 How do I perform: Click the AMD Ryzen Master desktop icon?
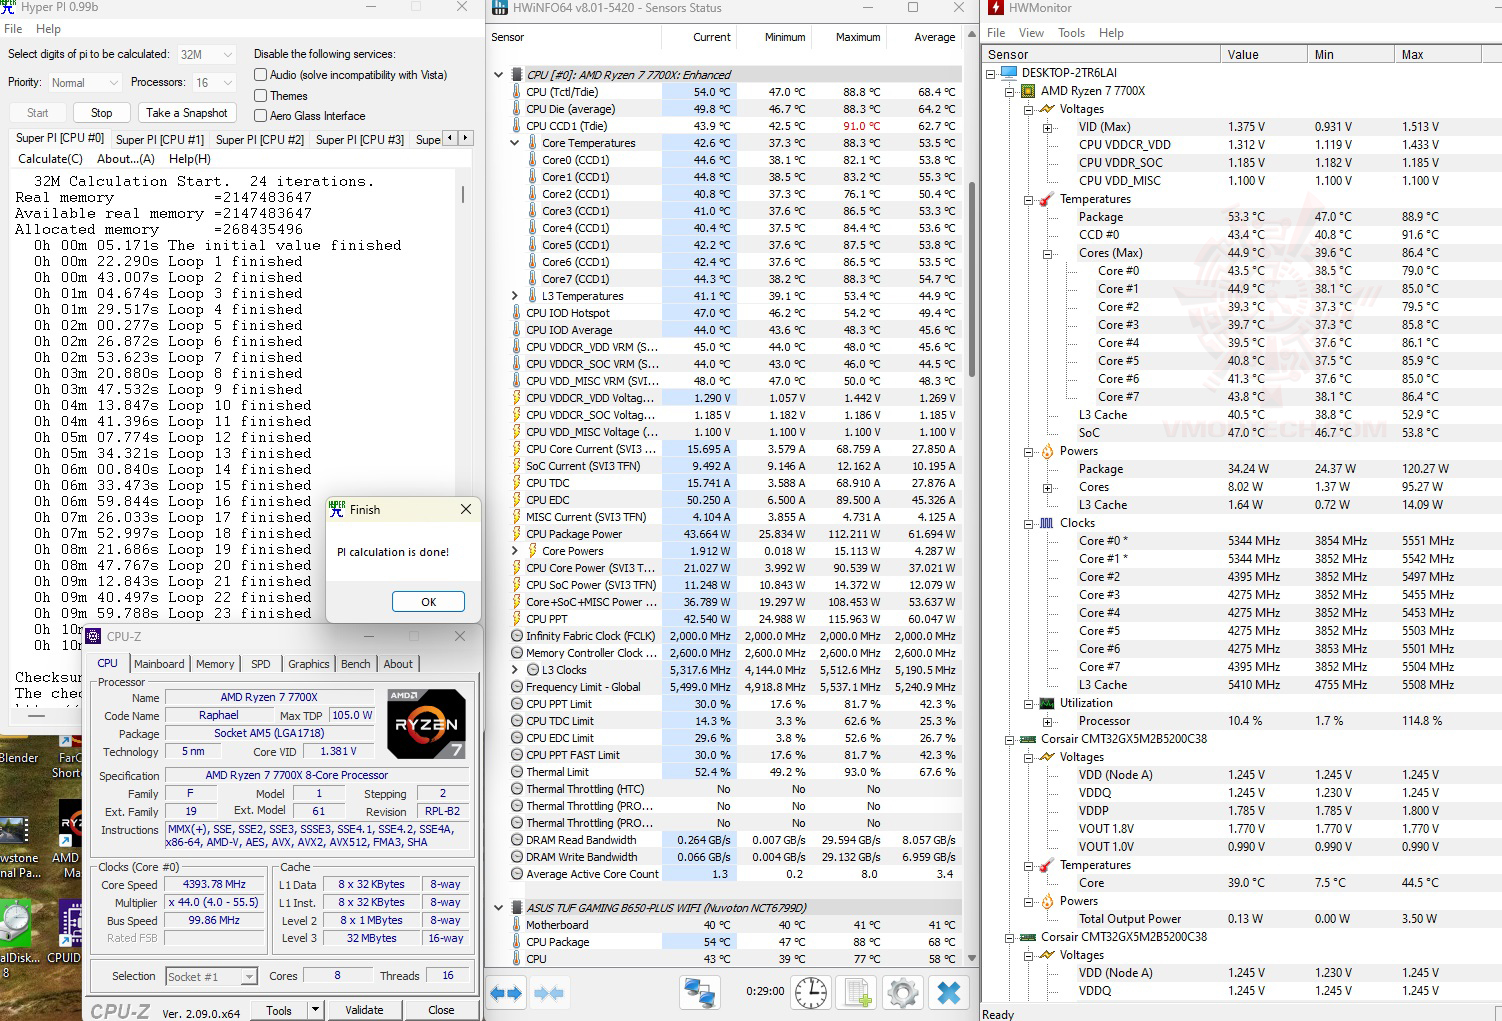coord(70,822)
